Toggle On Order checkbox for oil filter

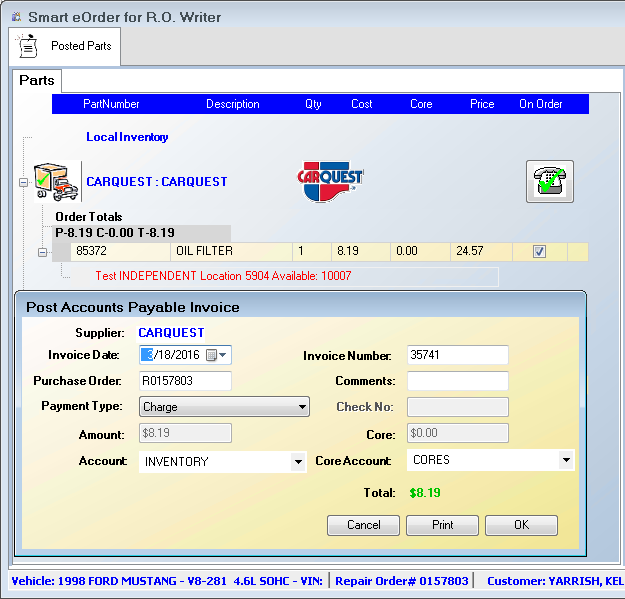point(539,252)
